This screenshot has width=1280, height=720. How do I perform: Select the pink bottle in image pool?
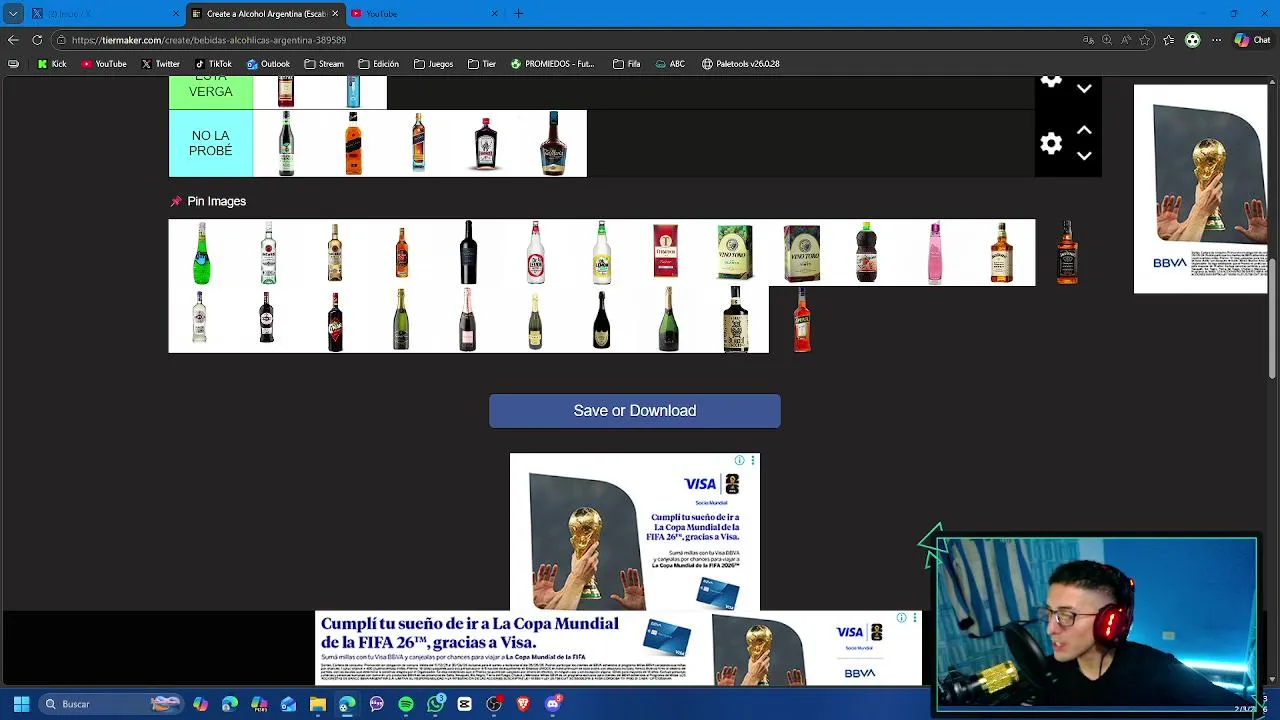click(935, 253)
